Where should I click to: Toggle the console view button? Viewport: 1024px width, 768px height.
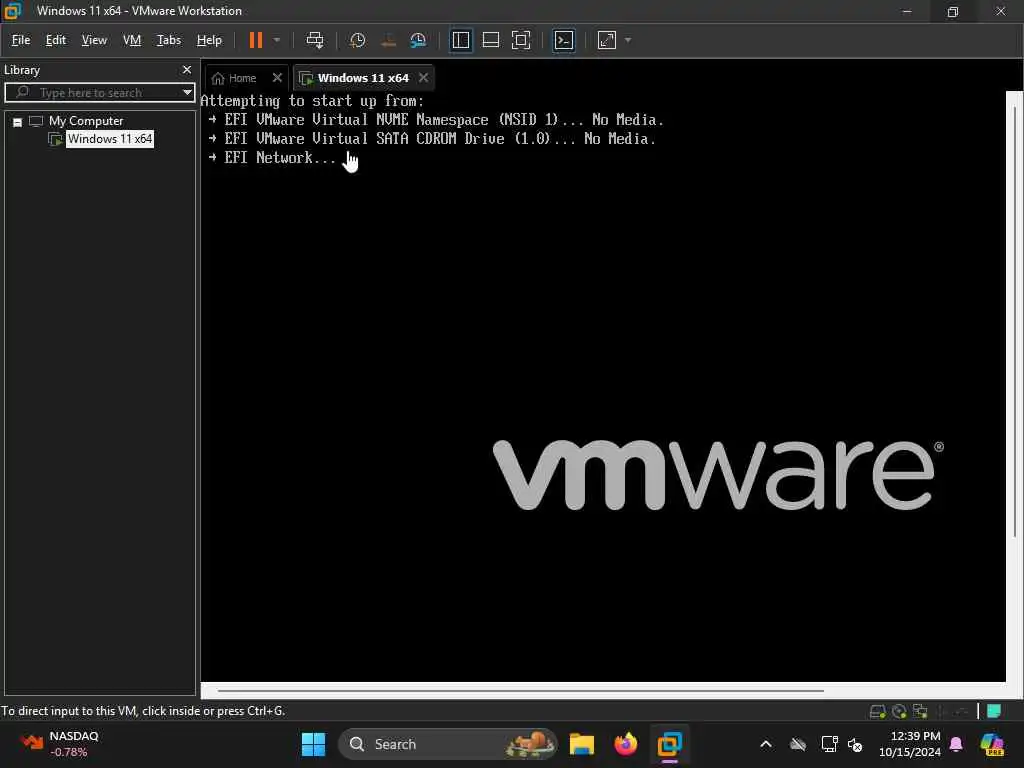coord(564,40)
